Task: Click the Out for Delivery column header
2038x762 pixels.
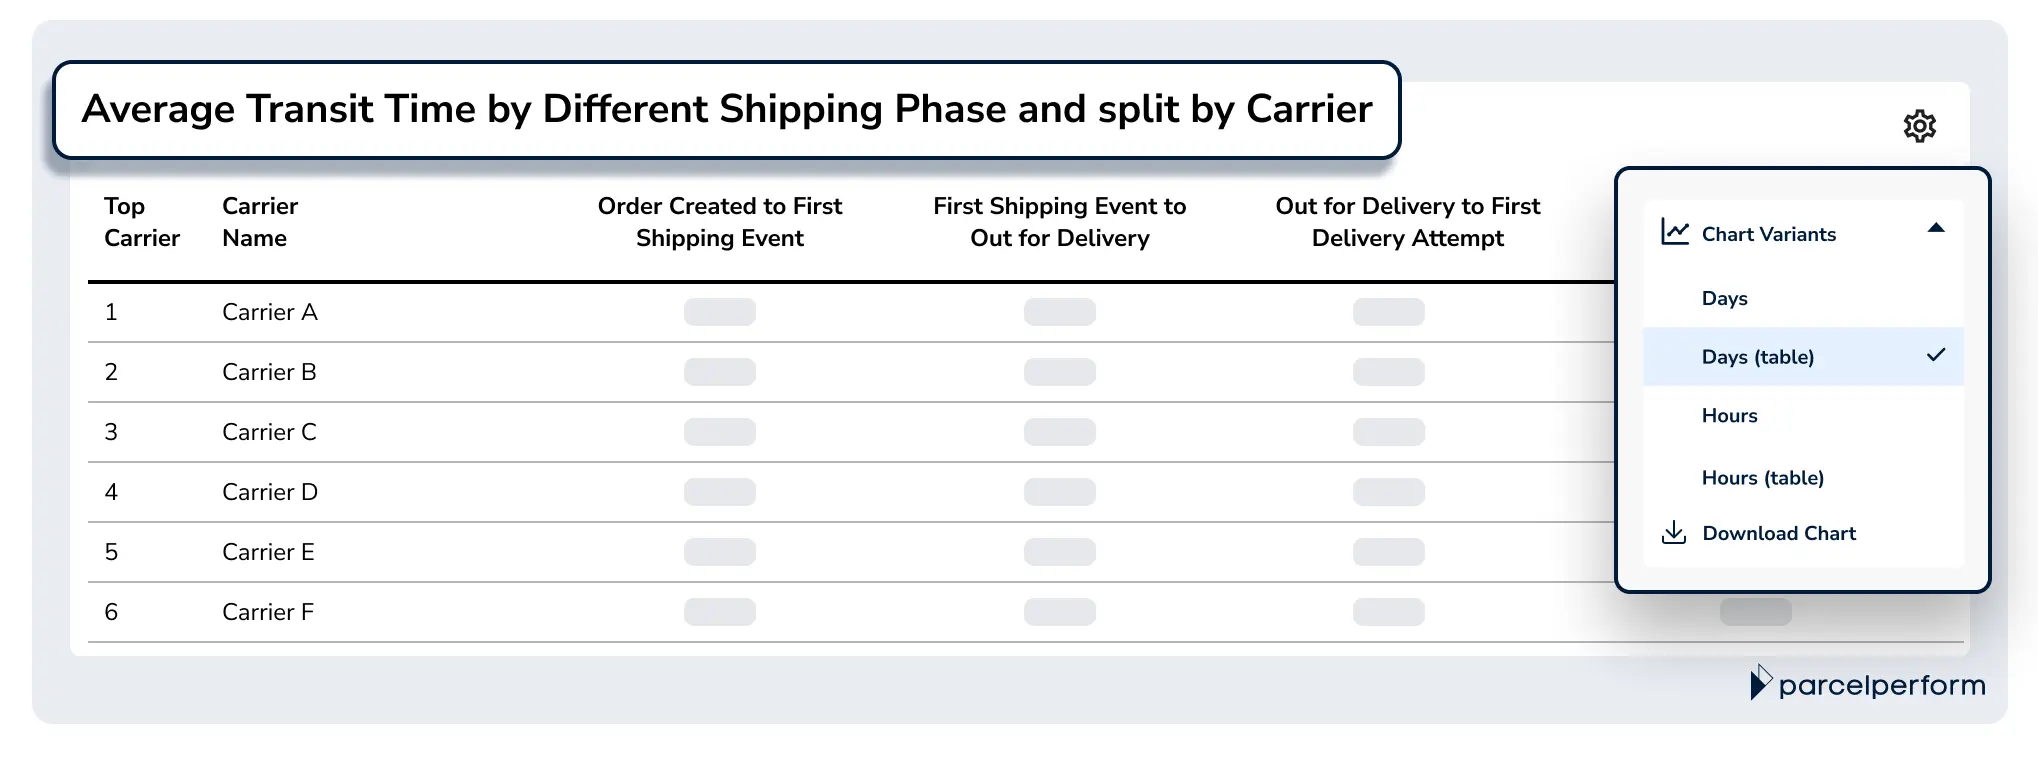Action: [x=1408, y=222]
